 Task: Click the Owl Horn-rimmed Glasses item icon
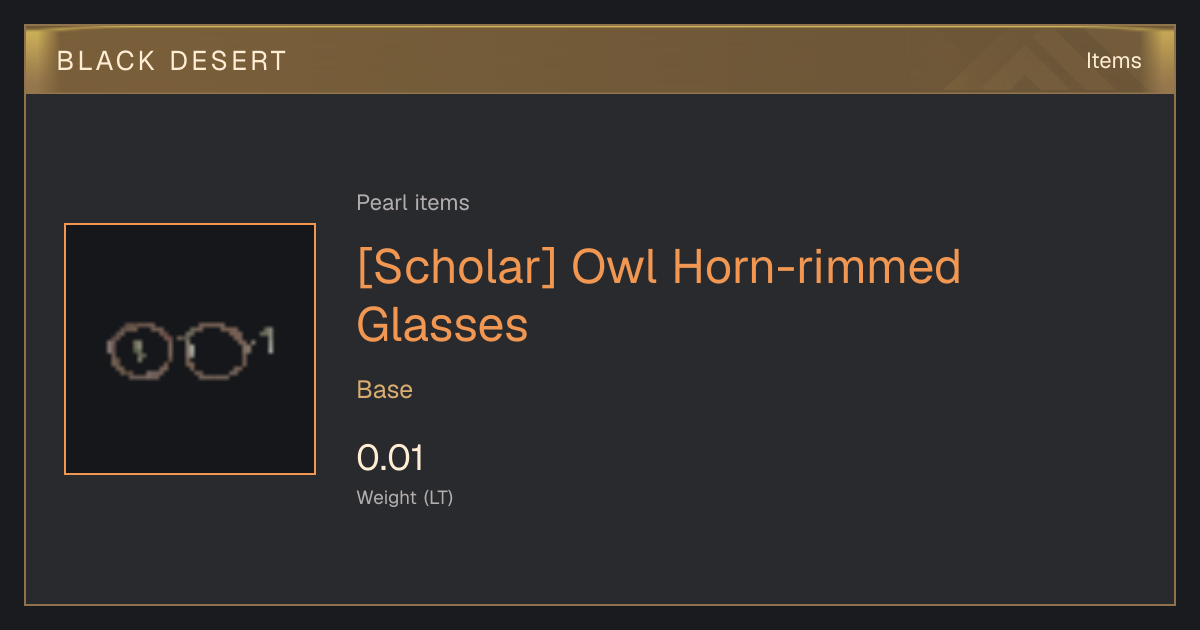(190, 350)
